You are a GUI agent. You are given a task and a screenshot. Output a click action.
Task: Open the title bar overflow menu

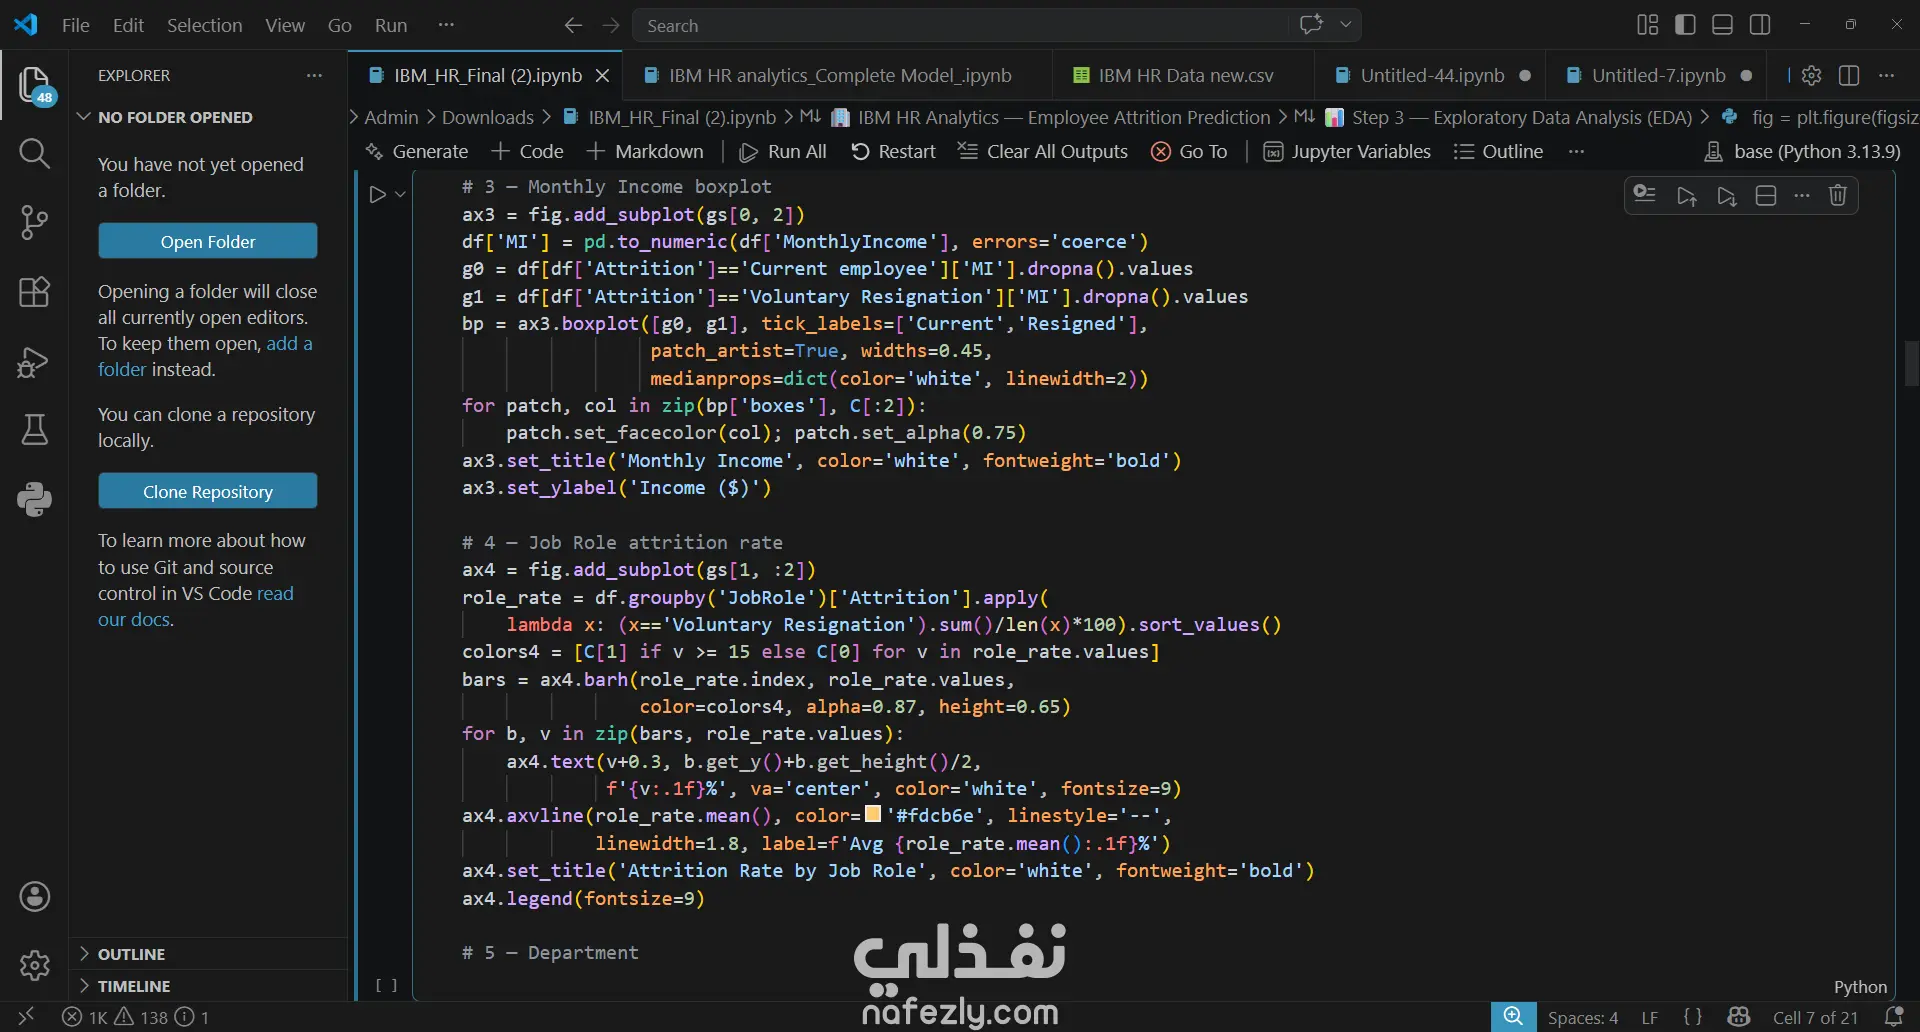tap(446, 25)
